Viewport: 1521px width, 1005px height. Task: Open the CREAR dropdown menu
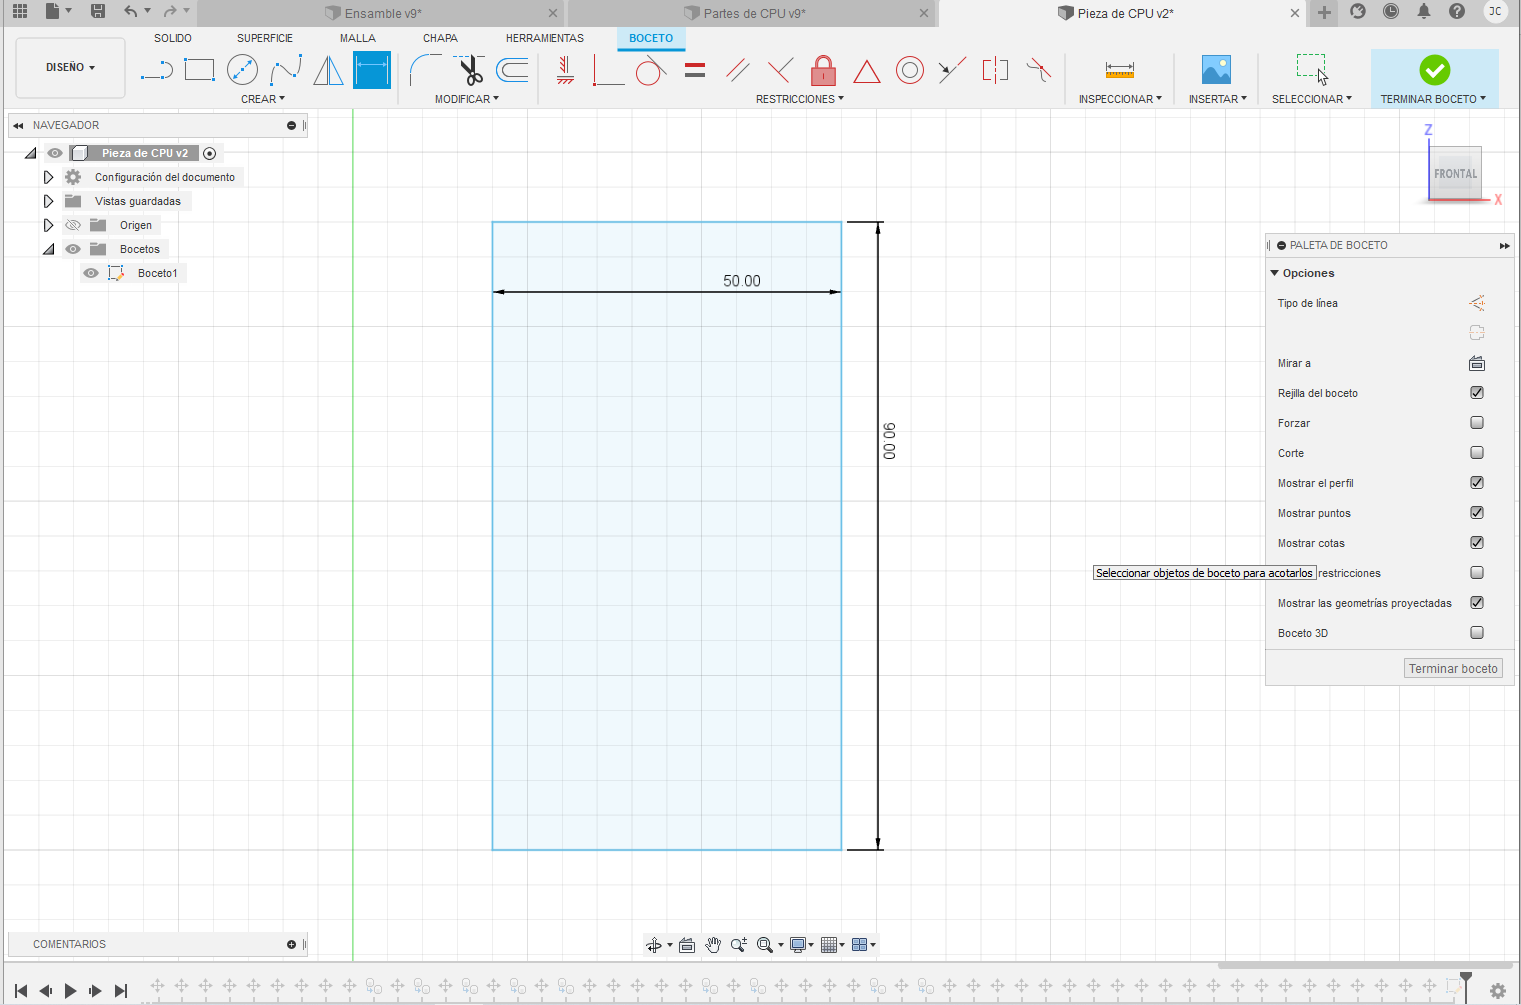point(263,99)
